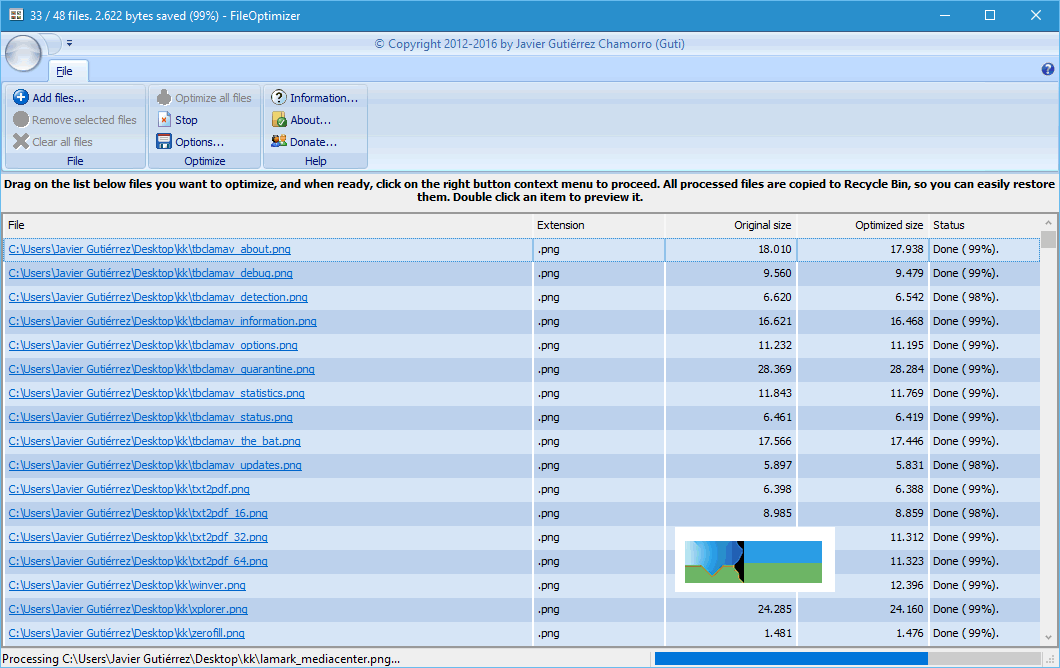Click the Stop optimization icon
The image size is (1060, 668).
point(164,120)
